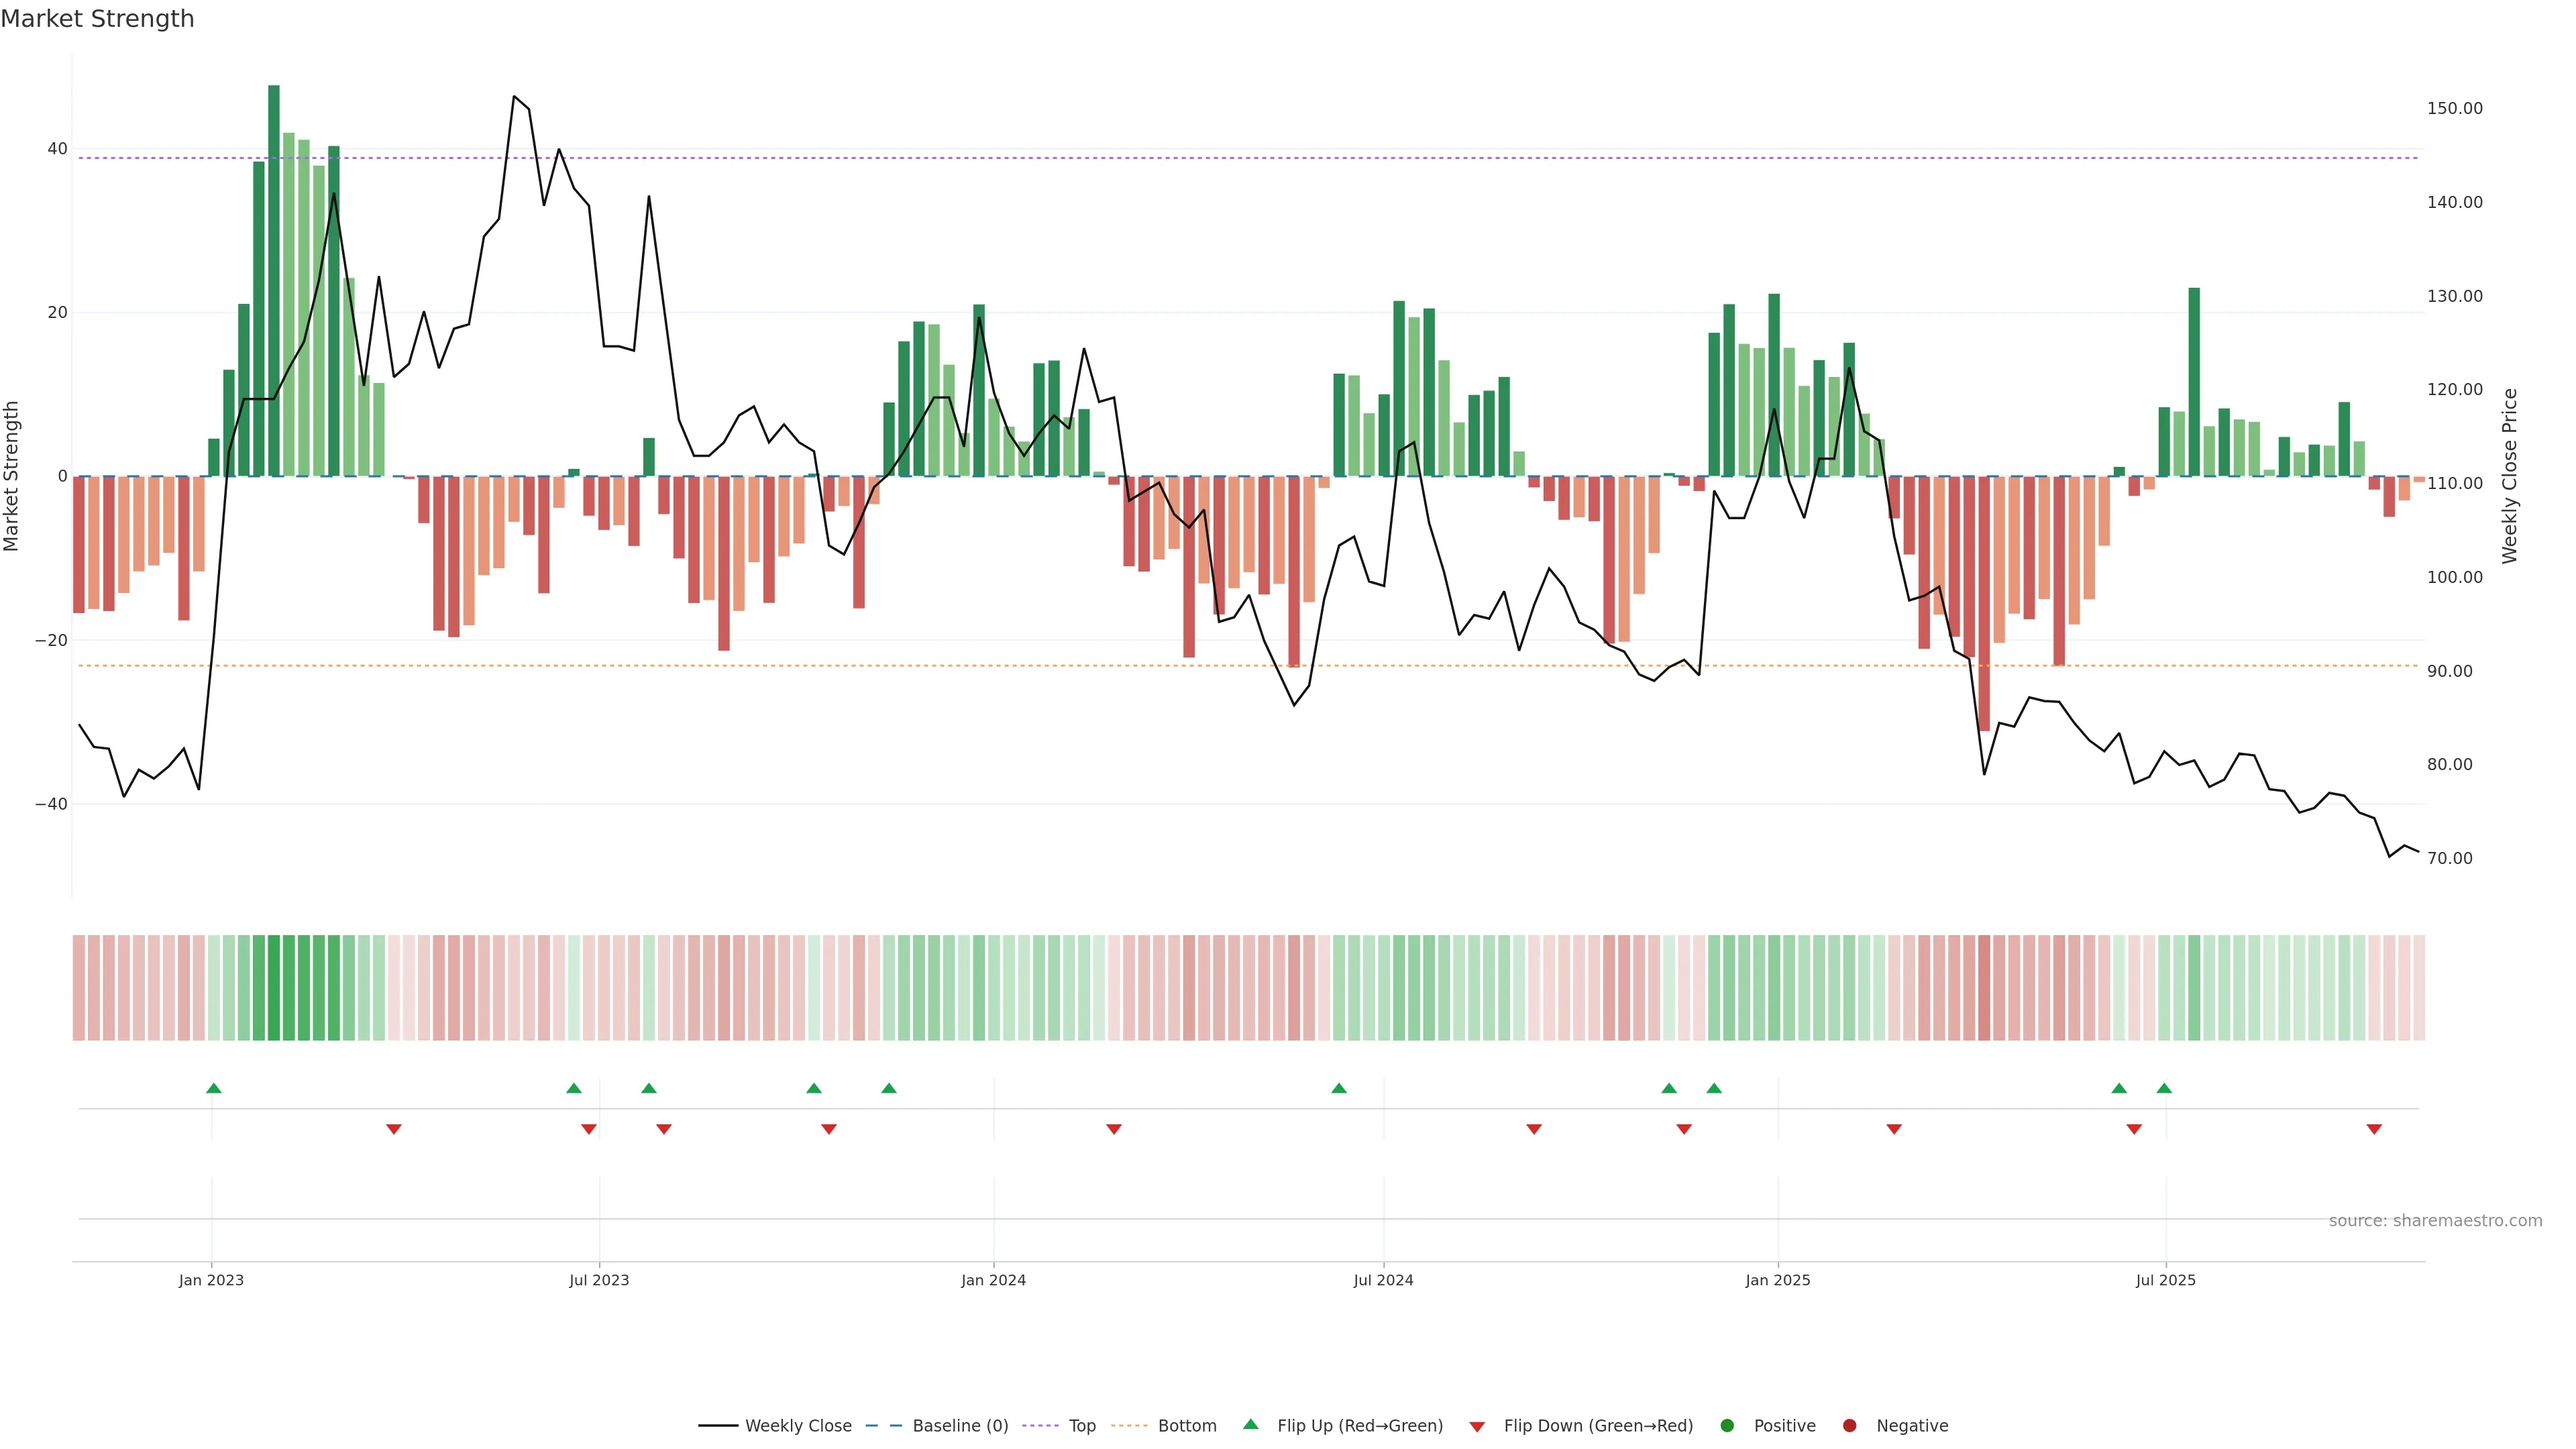2576x1449 pixels.
Task: Click the flip-up triangle just before Jul 2024
Action: click(1339, 1088)
